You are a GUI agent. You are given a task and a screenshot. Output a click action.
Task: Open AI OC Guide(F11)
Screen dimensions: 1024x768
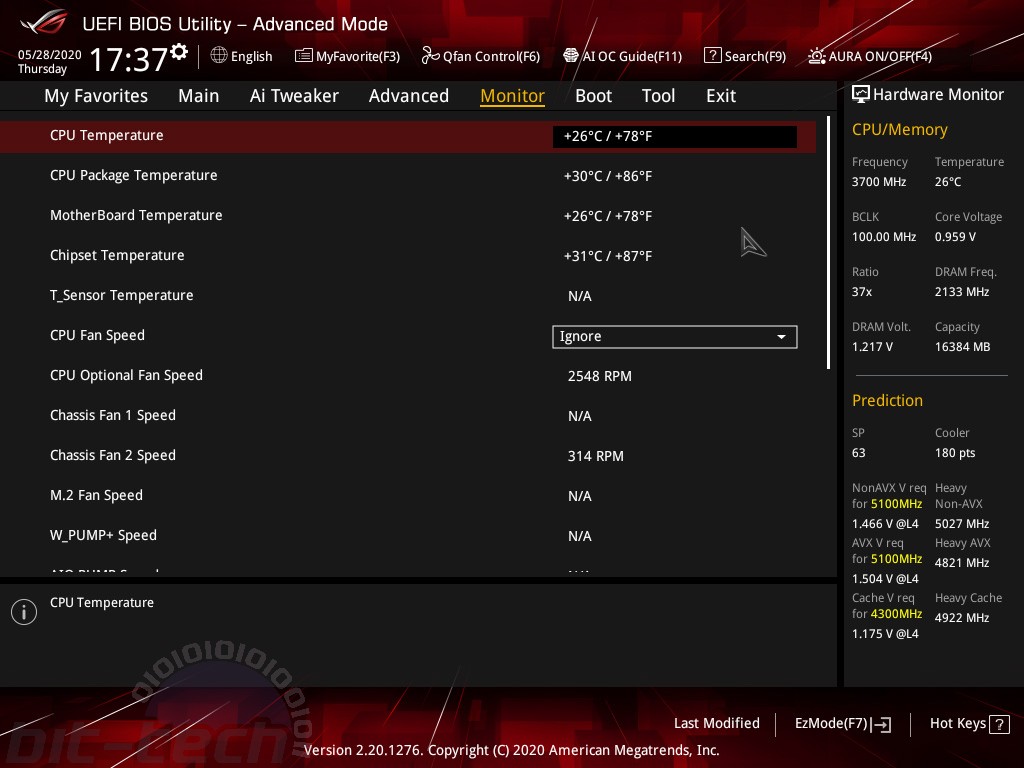tap(622, 56)
